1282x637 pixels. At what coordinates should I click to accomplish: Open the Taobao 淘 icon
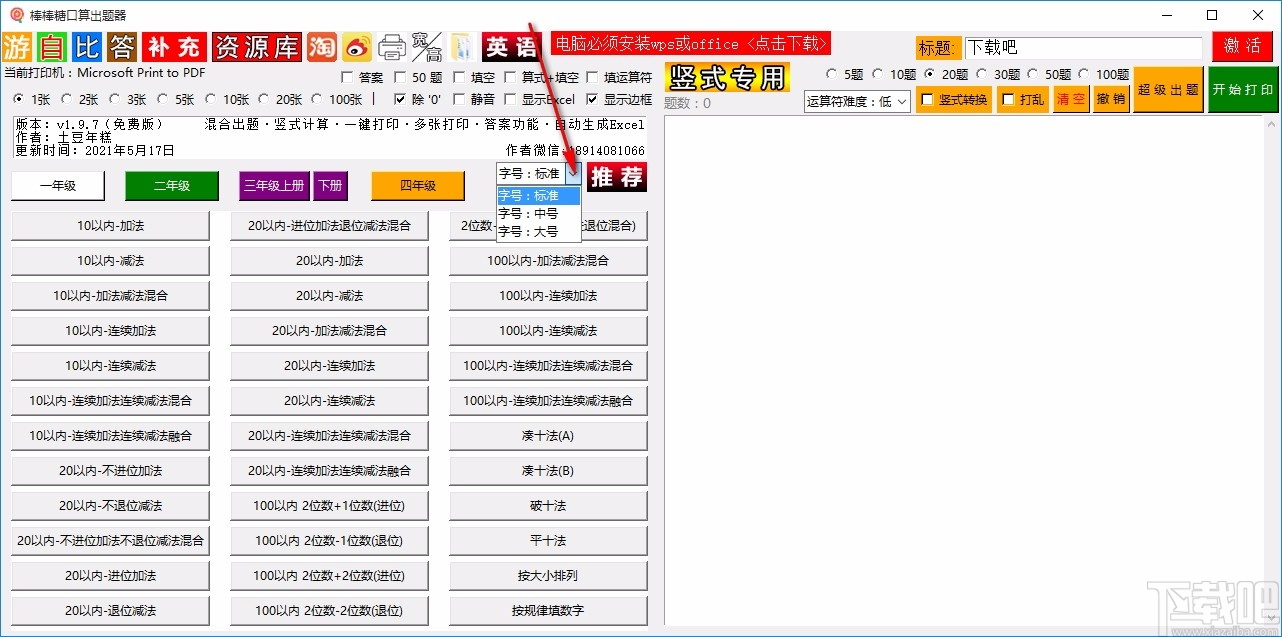tap(322, 46)
